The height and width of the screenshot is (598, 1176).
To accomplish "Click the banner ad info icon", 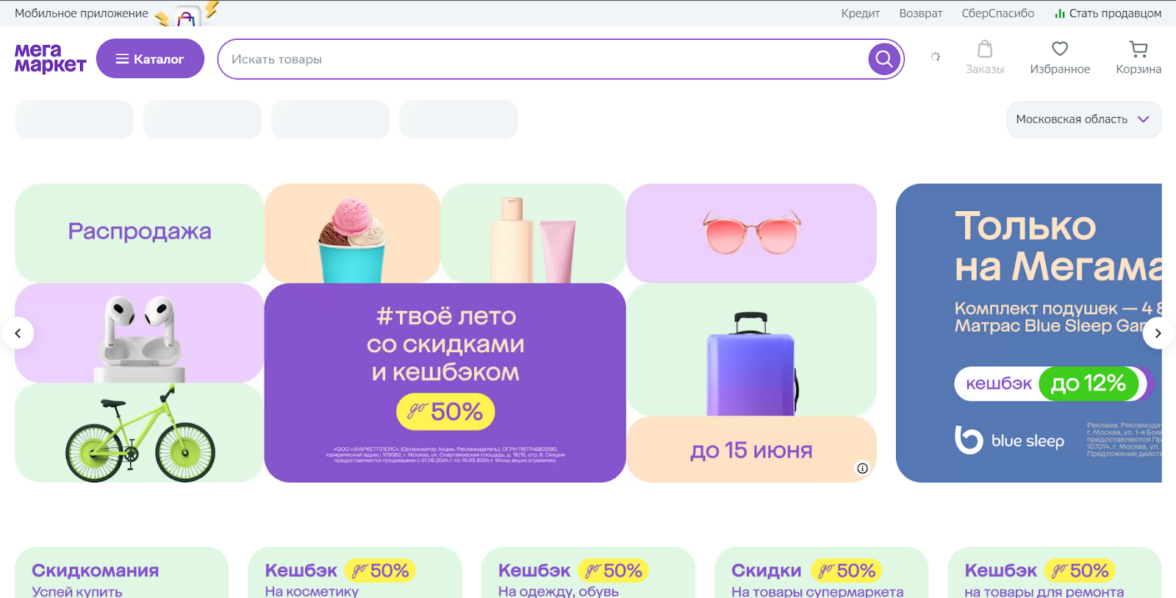I will pos(862,468).
